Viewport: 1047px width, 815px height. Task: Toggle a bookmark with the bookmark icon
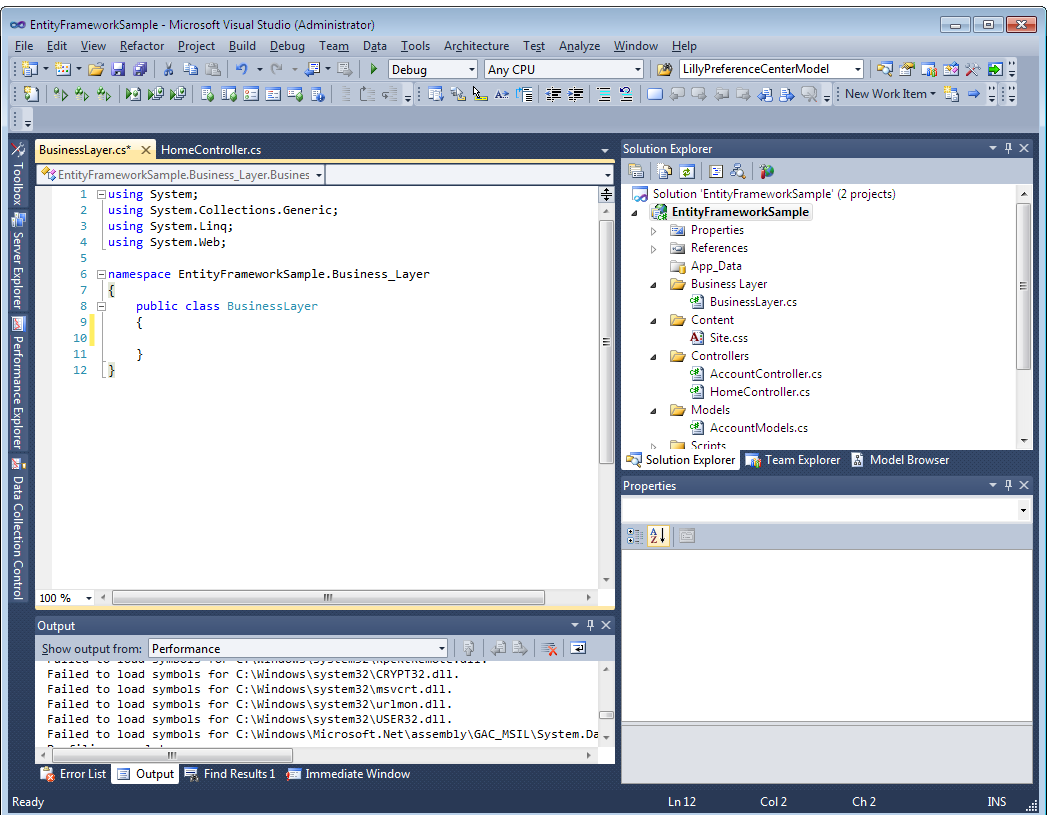[x=654, y=94]
